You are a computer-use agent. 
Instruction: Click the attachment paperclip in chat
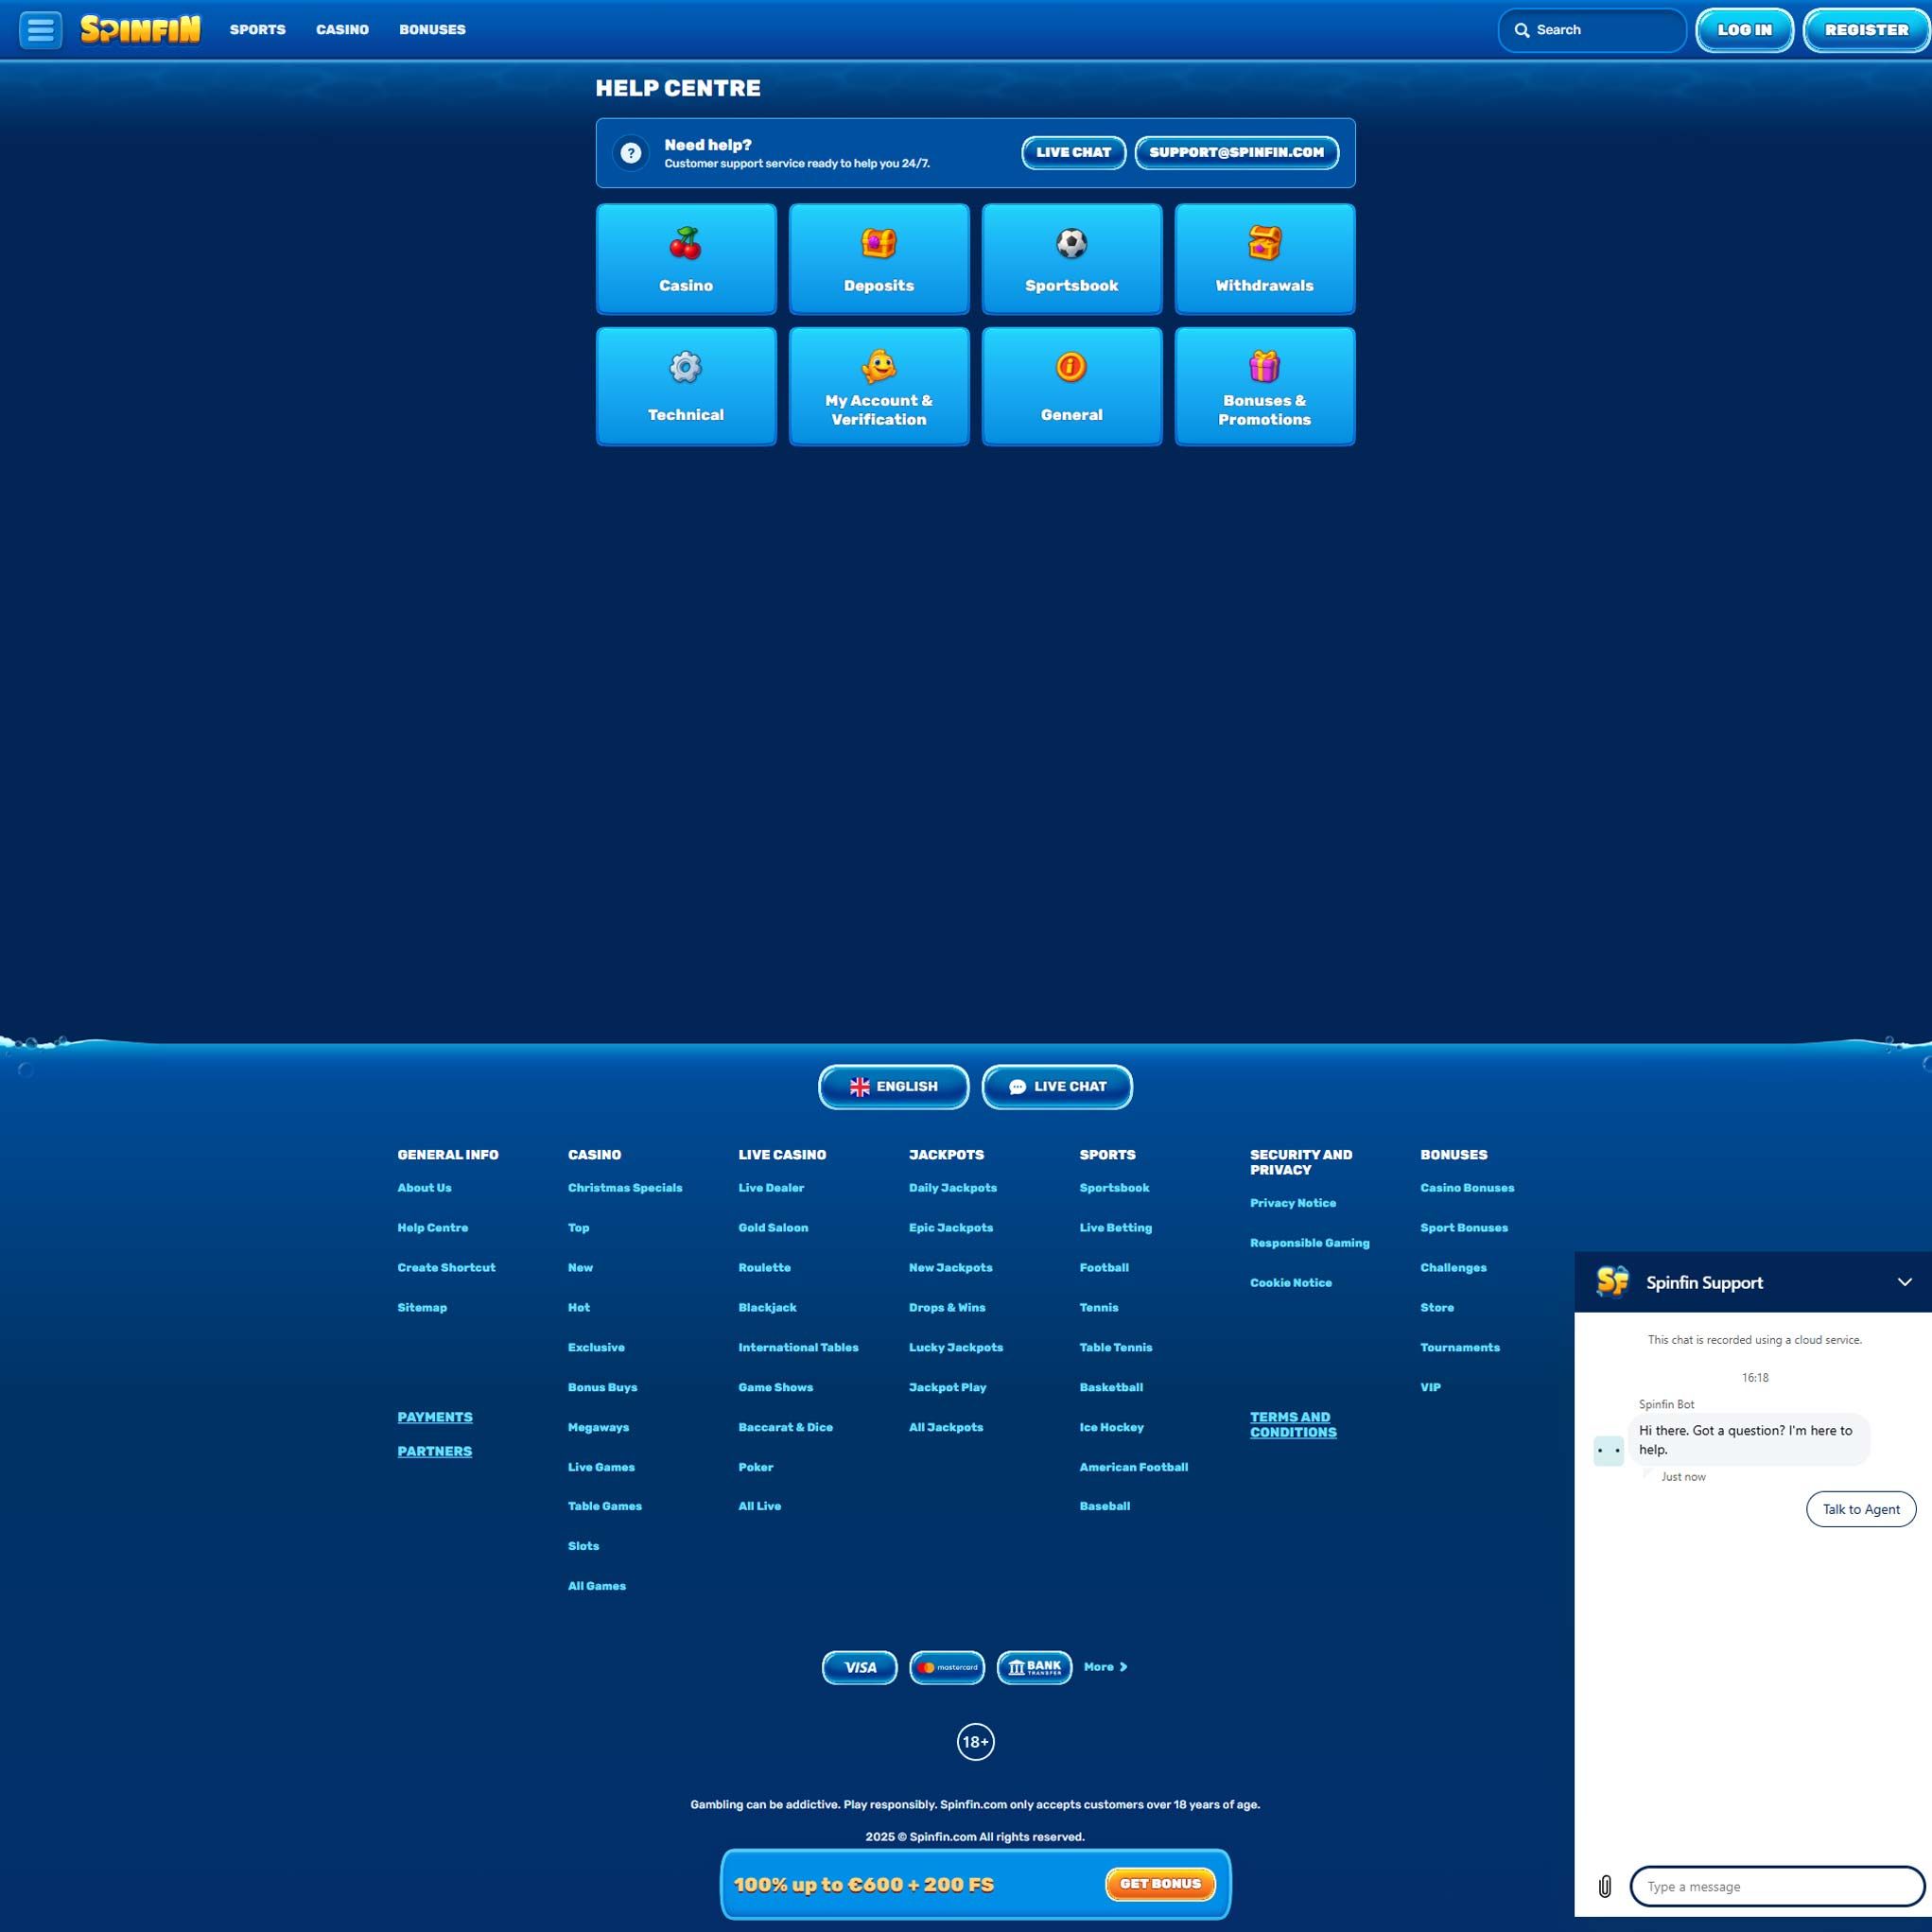1604,1886
